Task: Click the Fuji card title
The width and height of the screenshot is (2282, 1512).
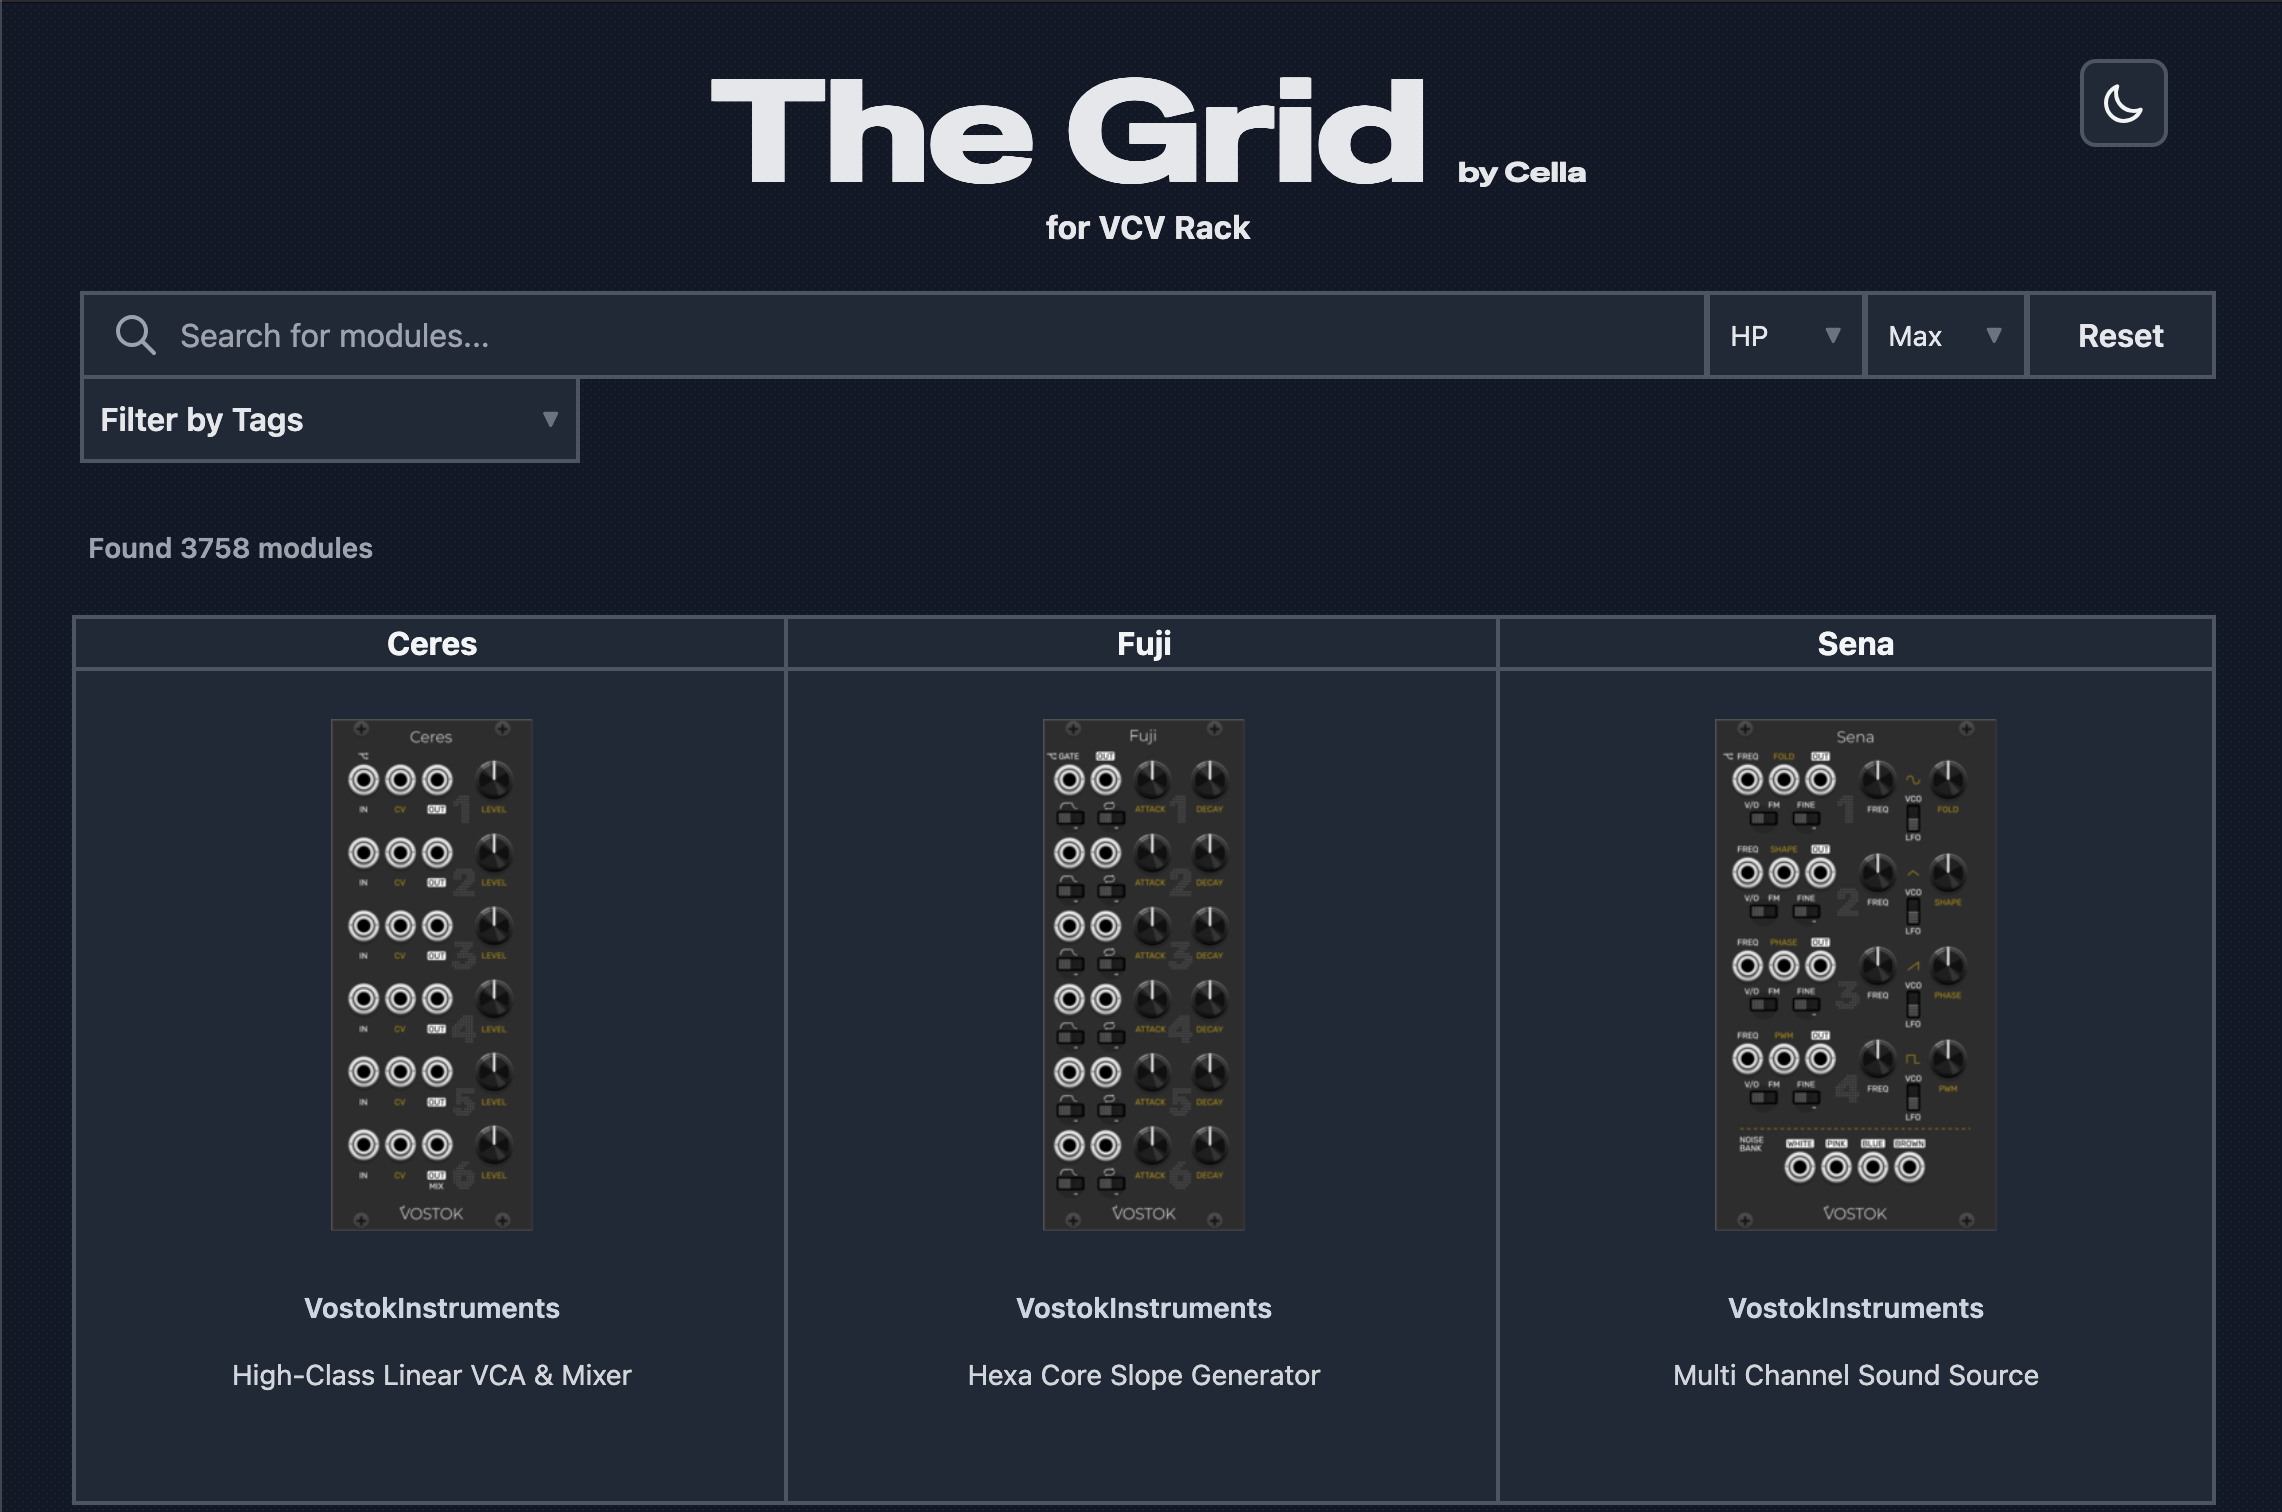Action: pos(1143,644)
